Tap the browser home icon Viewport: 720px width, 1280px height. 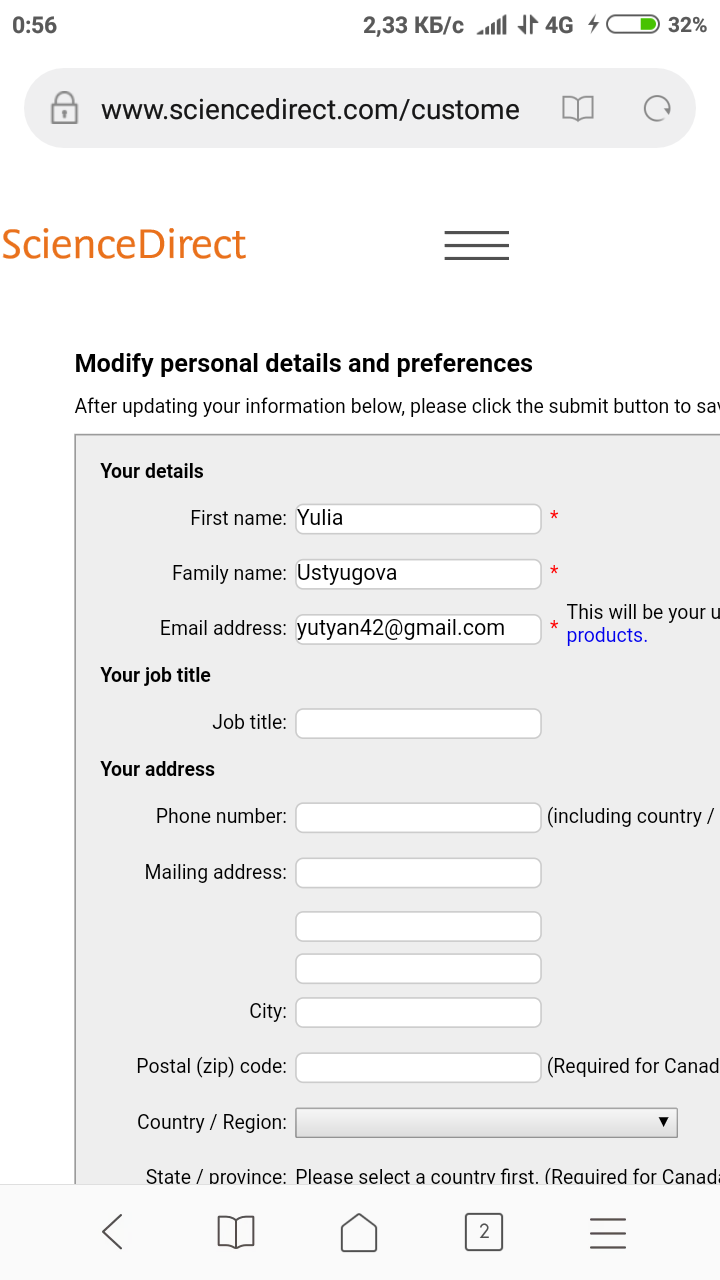click(x=359, y=1232)
